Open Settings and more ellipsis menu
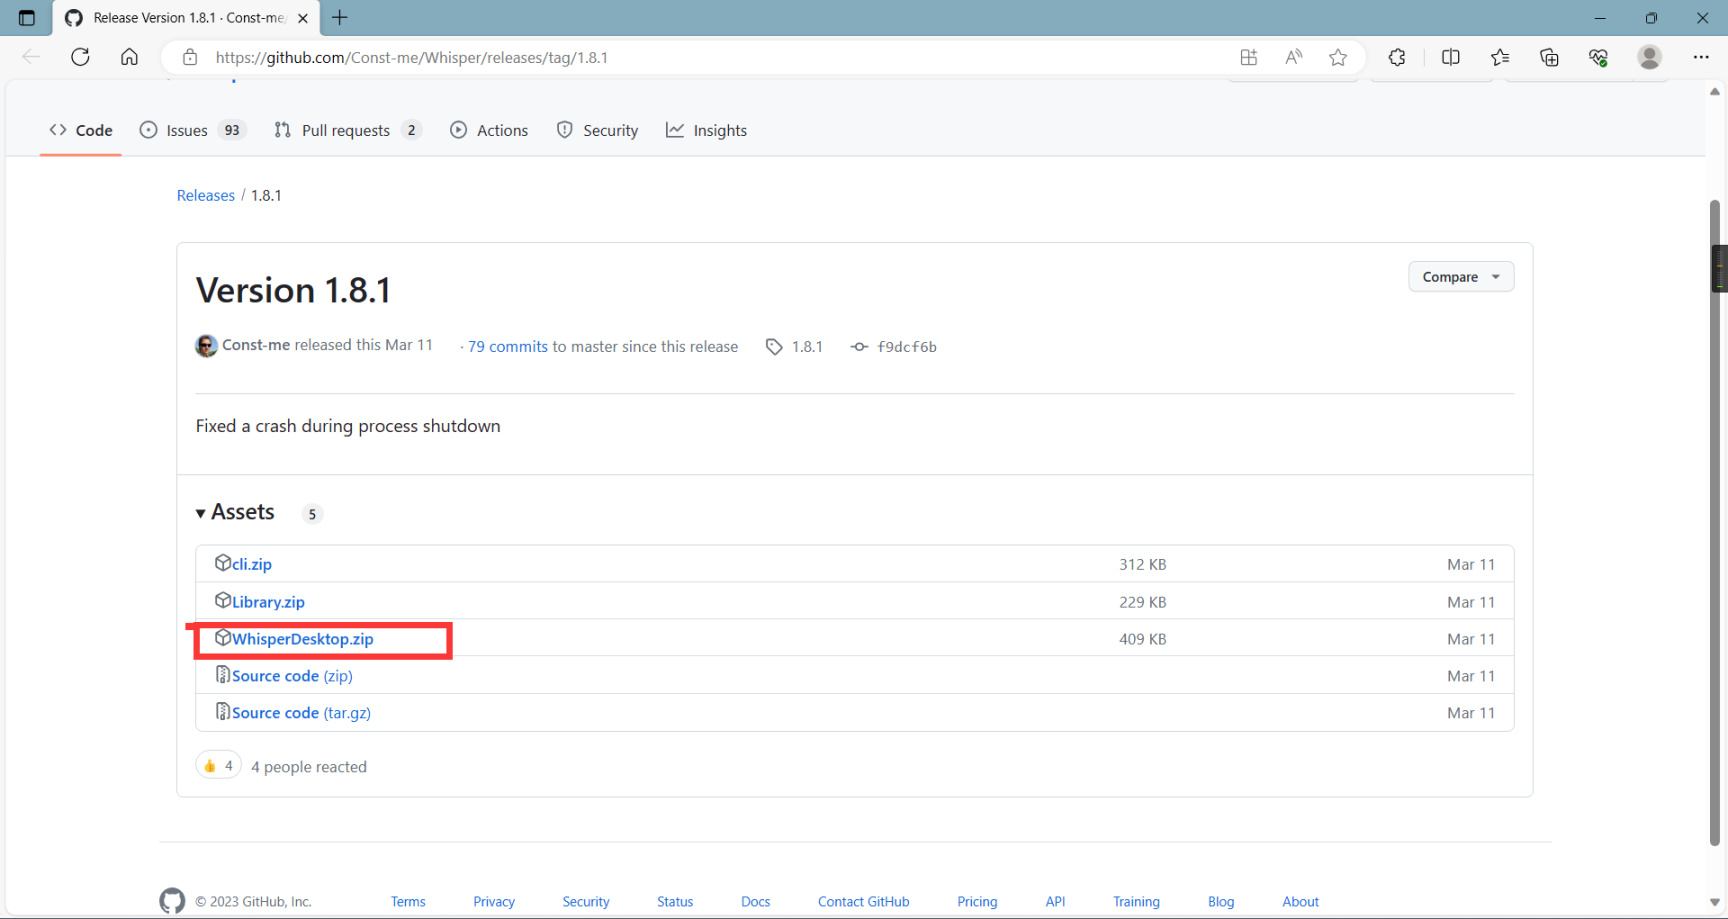Viewport: 1728px width, 919px height. 1701,58
